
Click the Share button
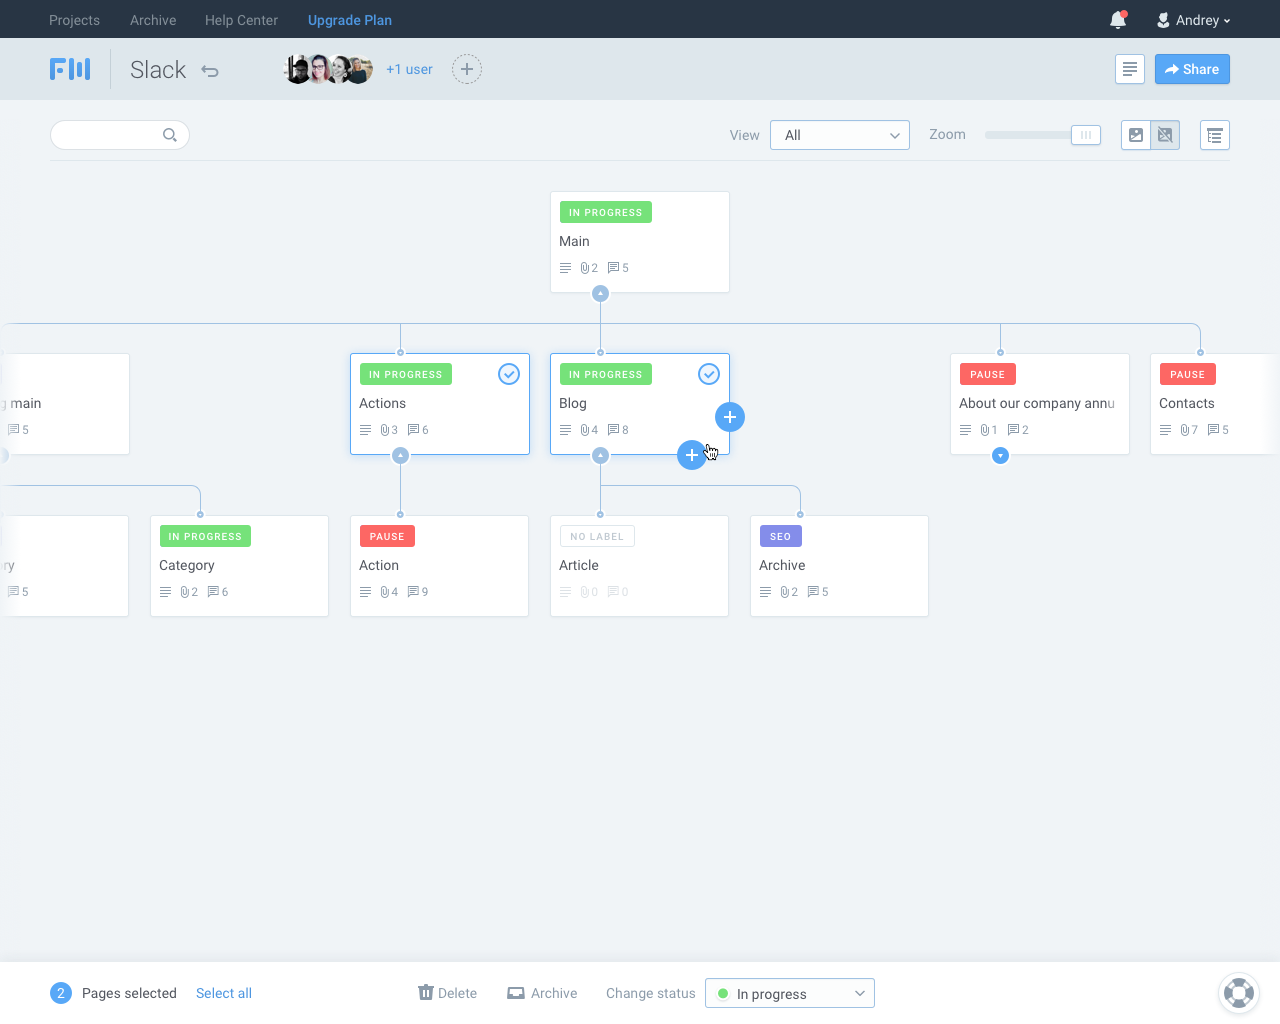point(1192,69)
